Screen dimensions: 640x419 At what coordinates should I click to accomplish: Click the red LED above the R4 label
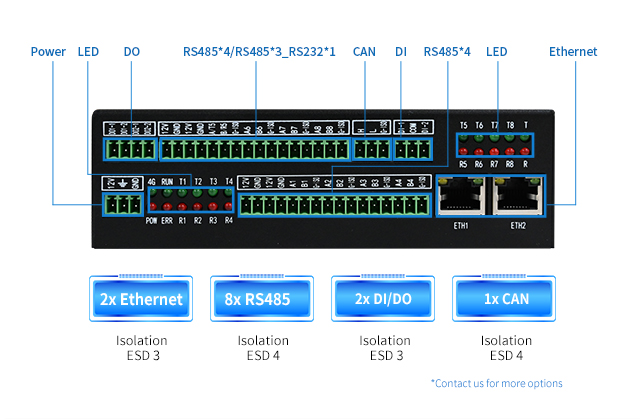(x=228, y=206)
